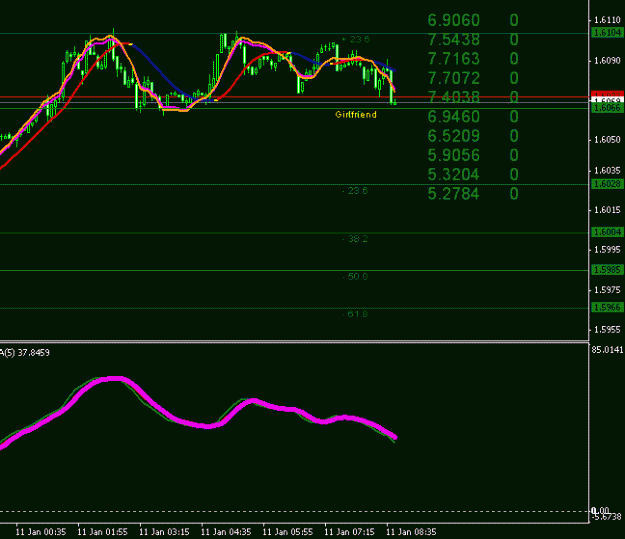The image size is (625, 539).
Task: Click the 7.5438 value
Action: [454, 39]
